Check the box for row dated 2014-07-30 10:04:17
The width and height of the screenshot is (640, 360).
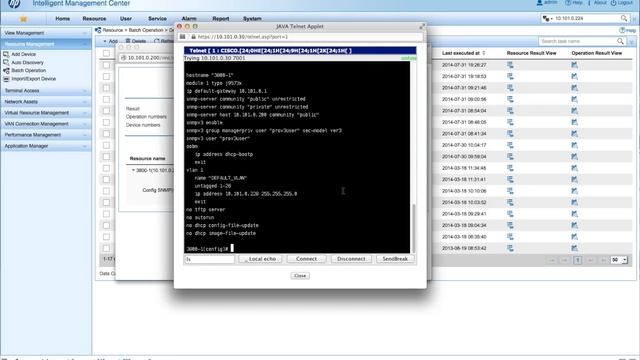tap(106, 145)
